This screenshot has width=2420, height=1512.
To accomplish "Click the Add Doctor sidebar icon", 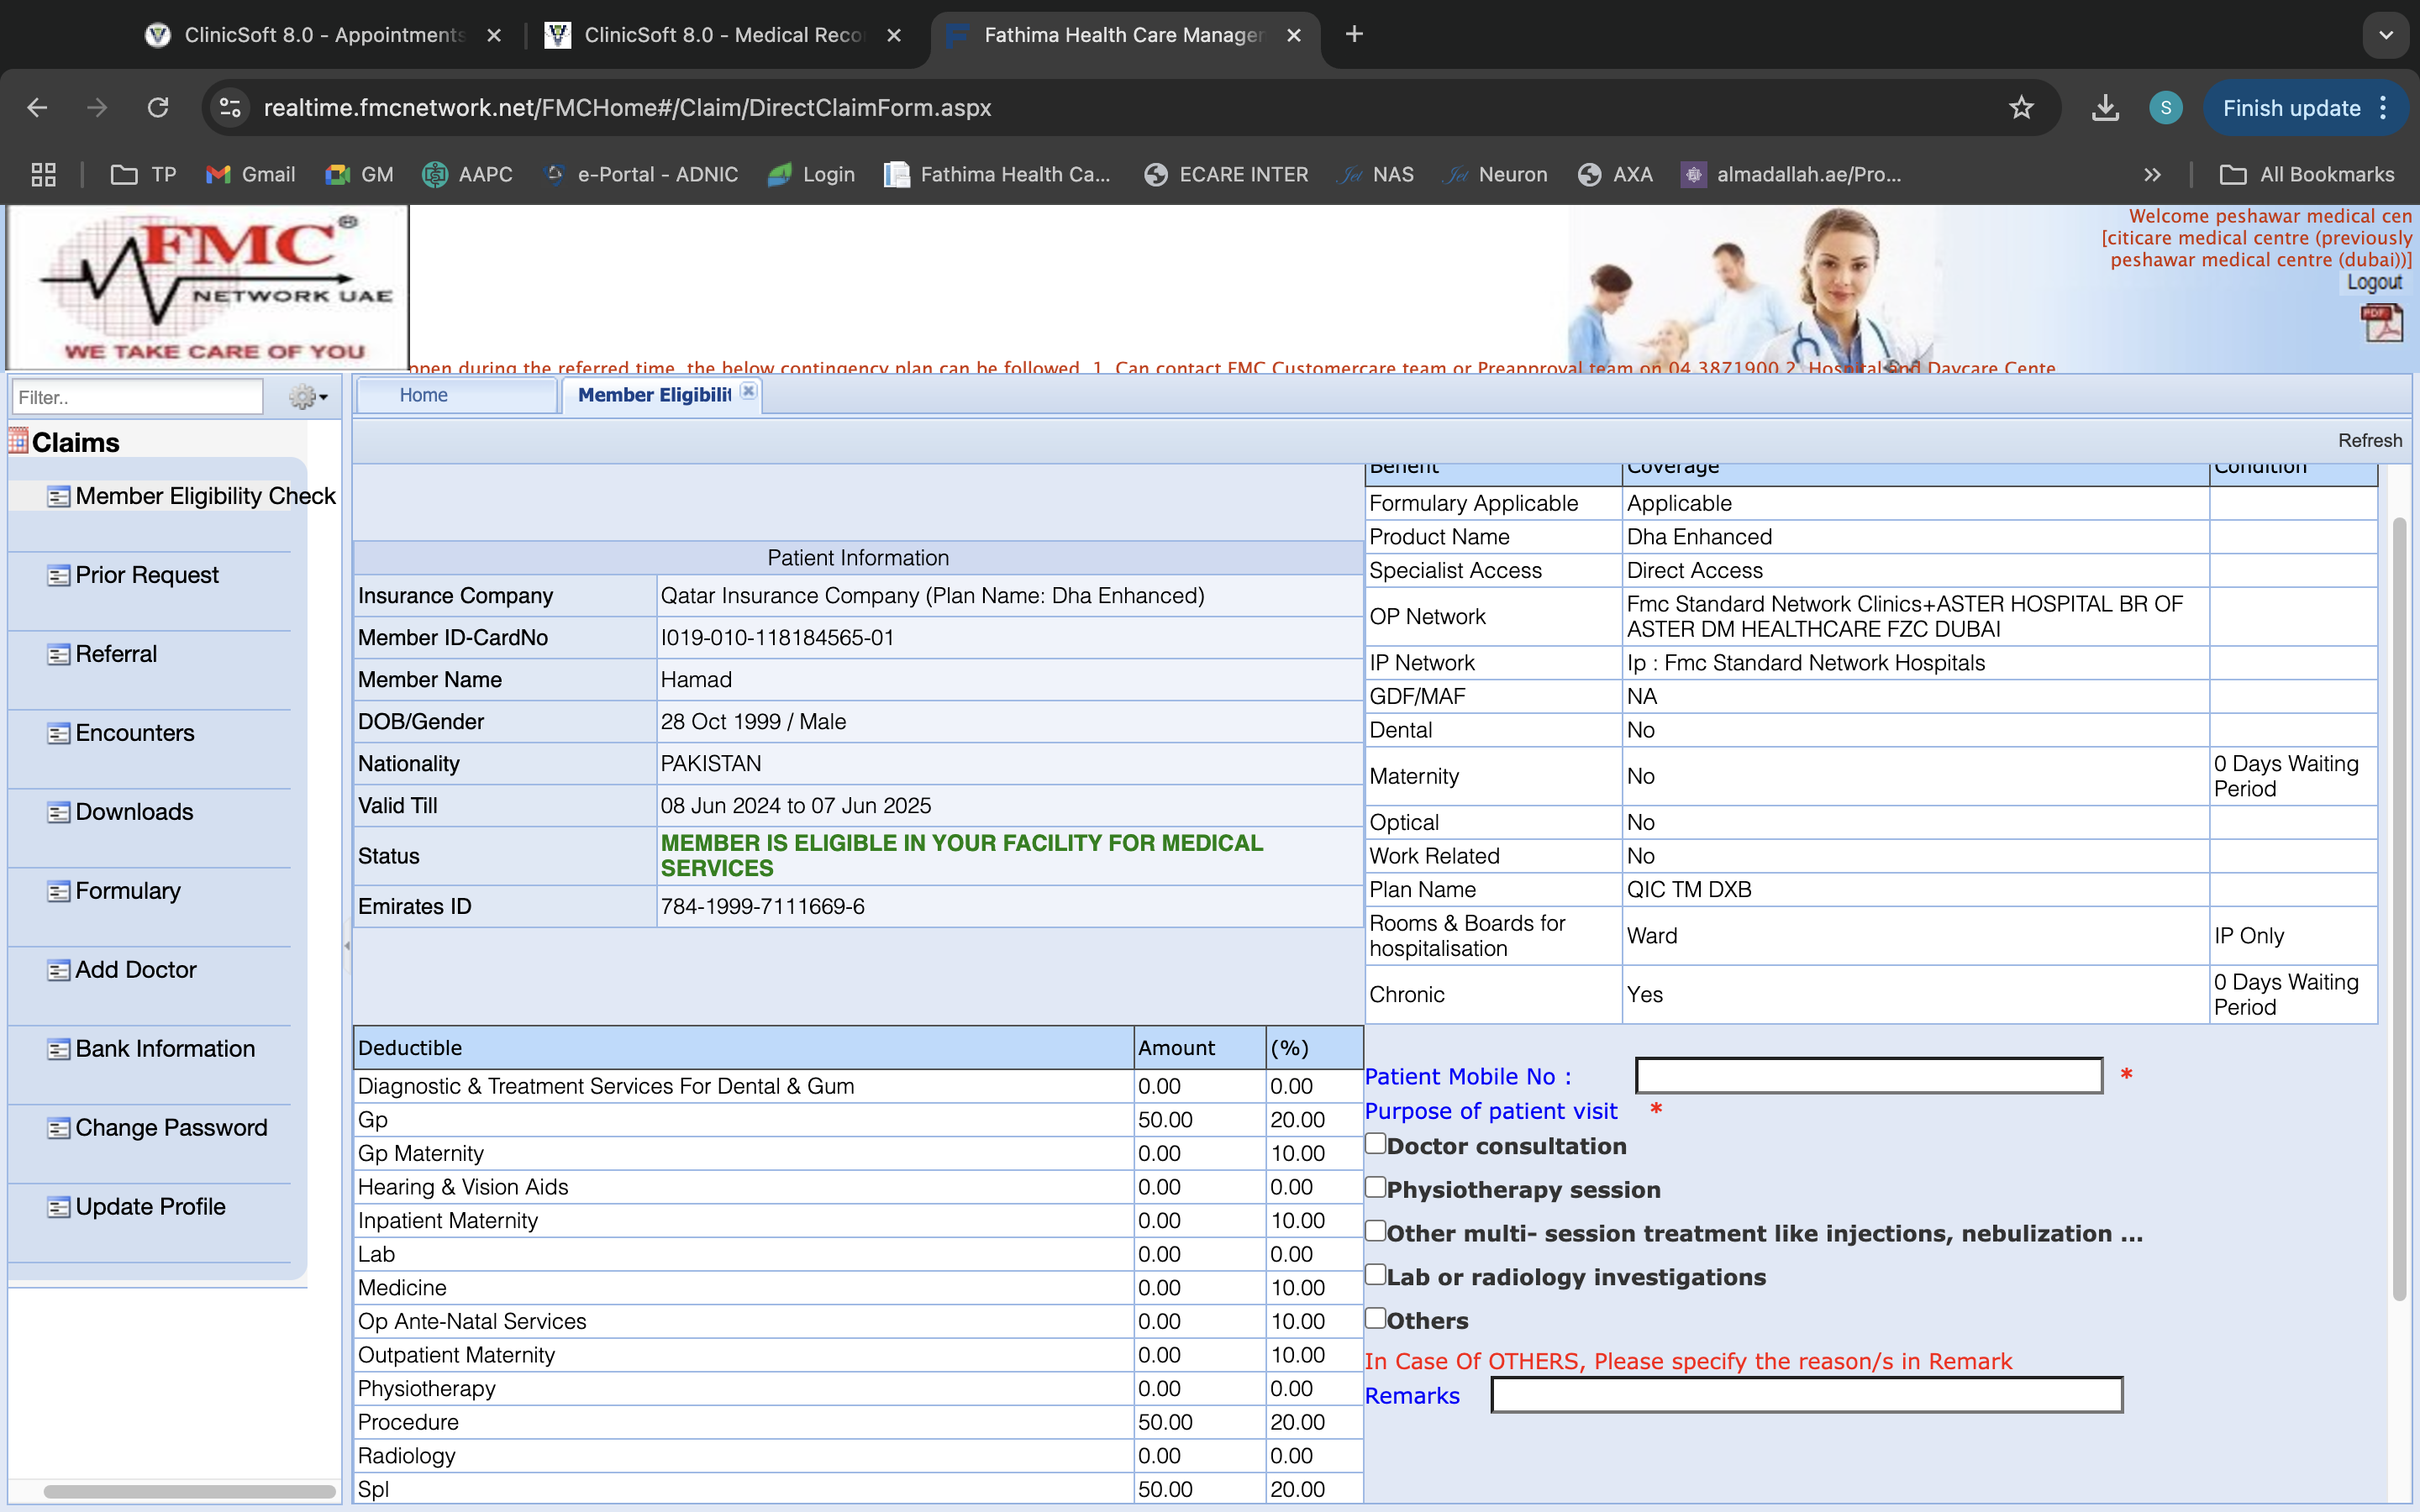I will (x=59, y=971).
